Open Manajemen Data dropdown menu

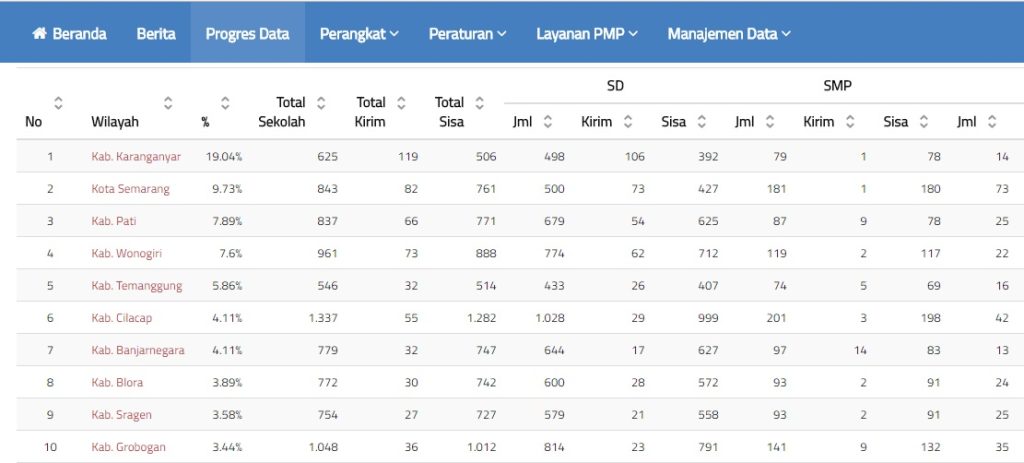click(x=729, y=34)
